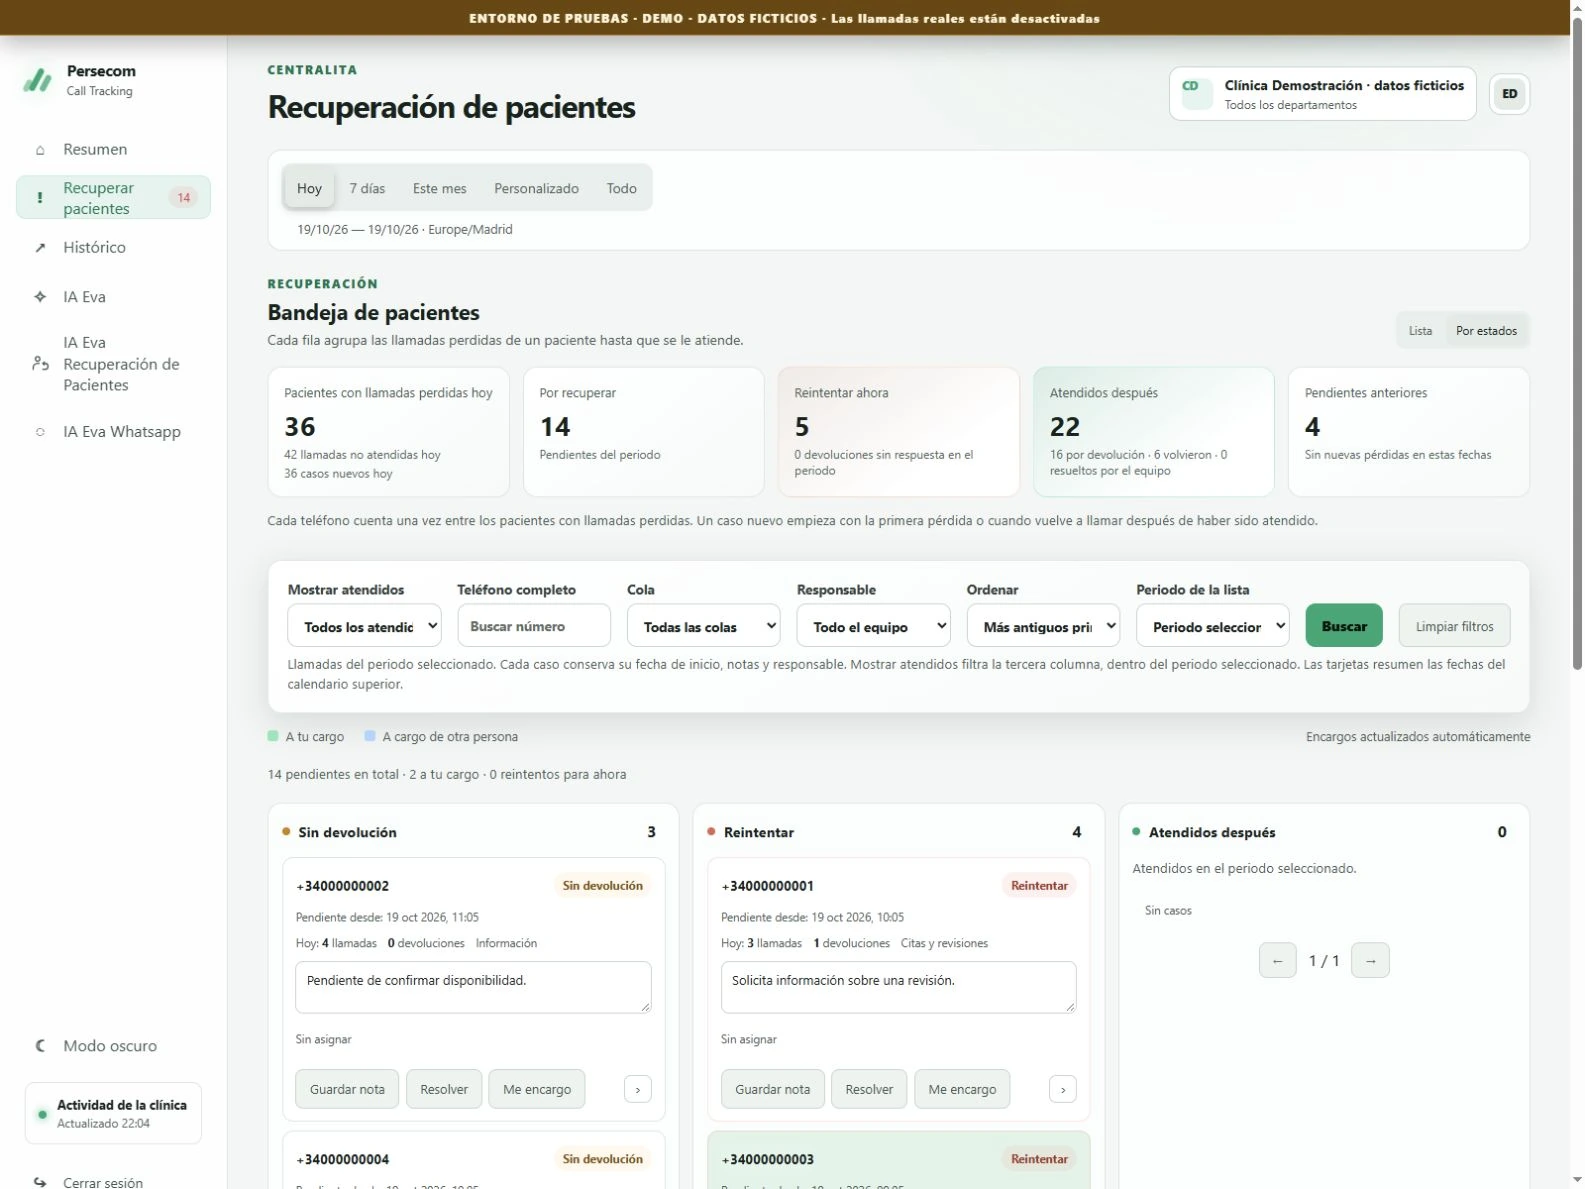Viewport: 1585px width, 1189px height.
Task: Click the chevron on the +34000000001 card
Action: (1063, 1089)
